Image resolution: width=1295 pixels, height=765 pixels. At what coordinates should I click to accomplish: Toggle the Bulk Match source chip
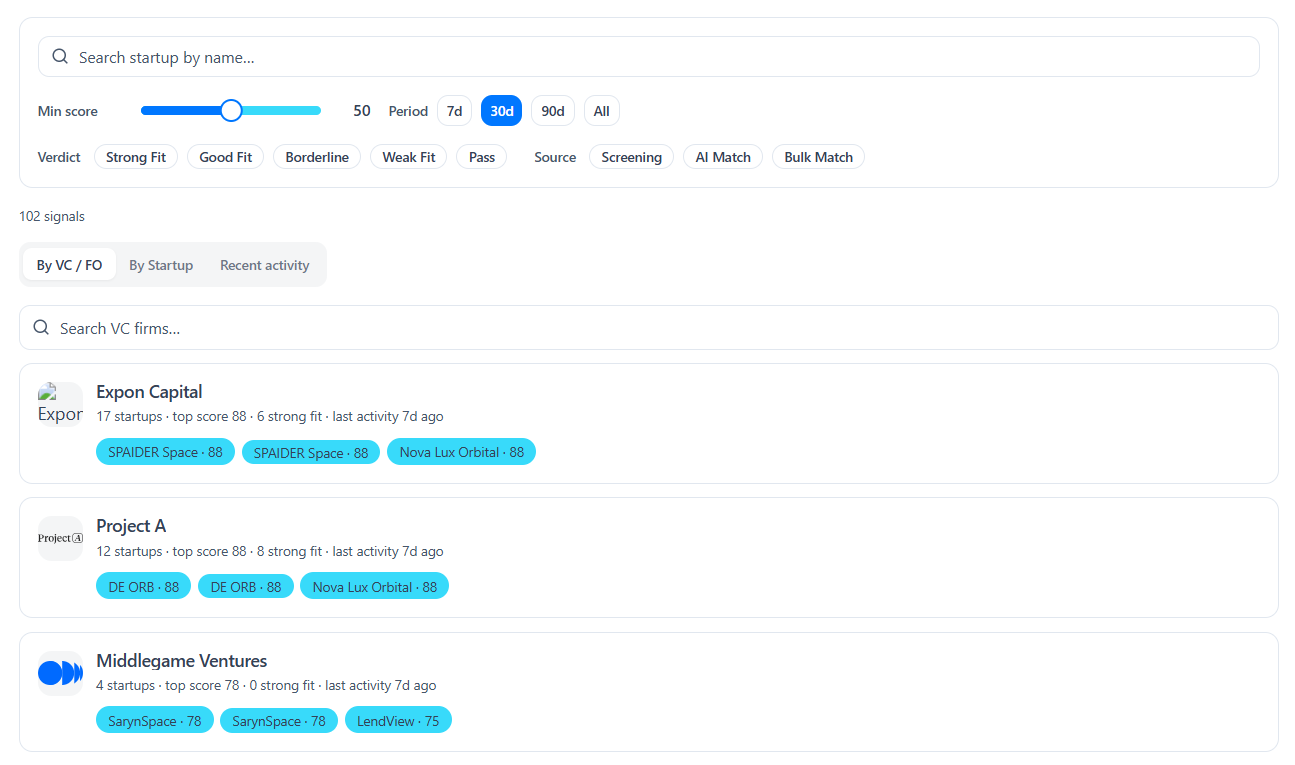(819, 157)
